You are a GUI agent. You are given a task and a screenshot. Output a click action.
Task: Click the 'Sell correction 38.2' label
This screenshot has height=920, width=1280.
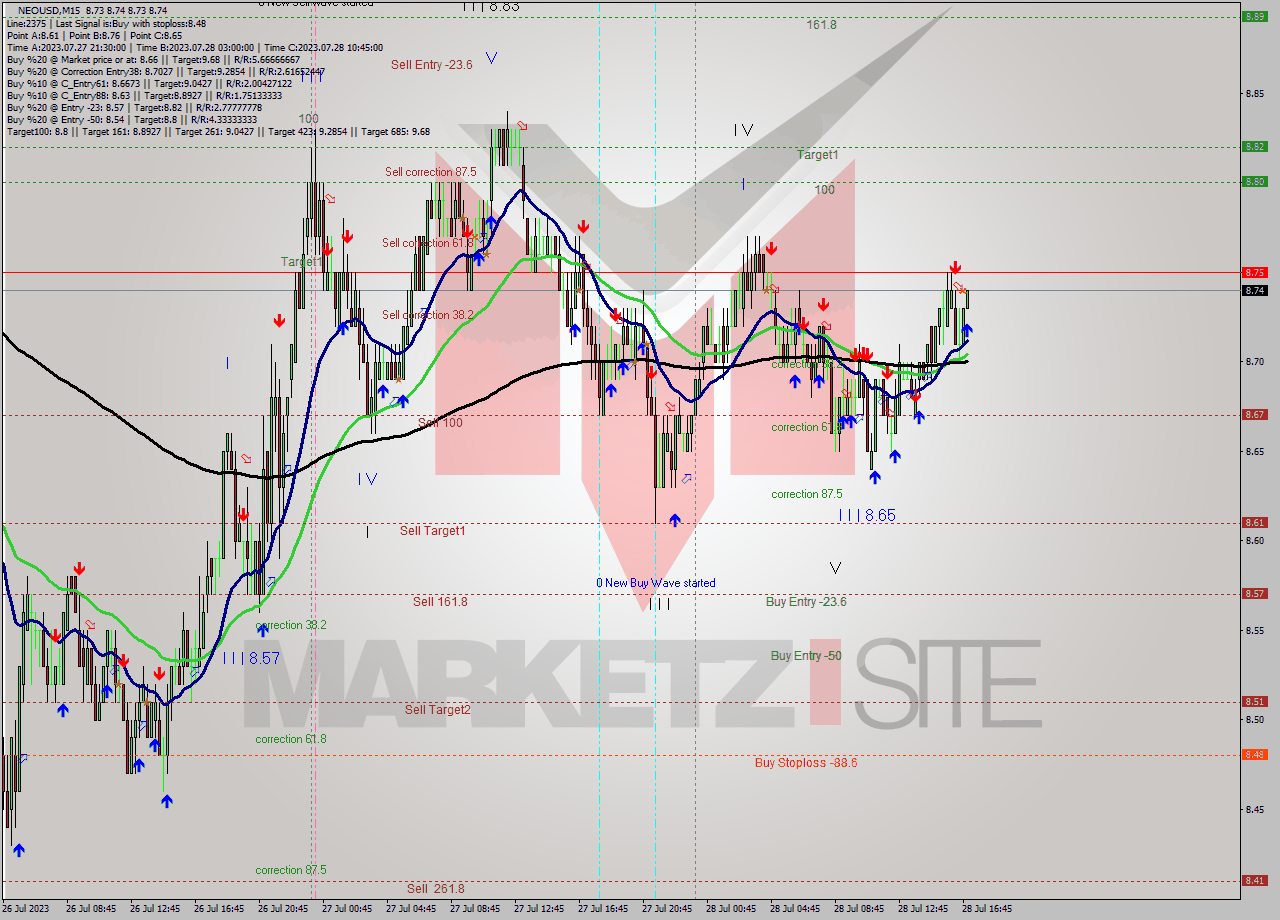(427, 315)
